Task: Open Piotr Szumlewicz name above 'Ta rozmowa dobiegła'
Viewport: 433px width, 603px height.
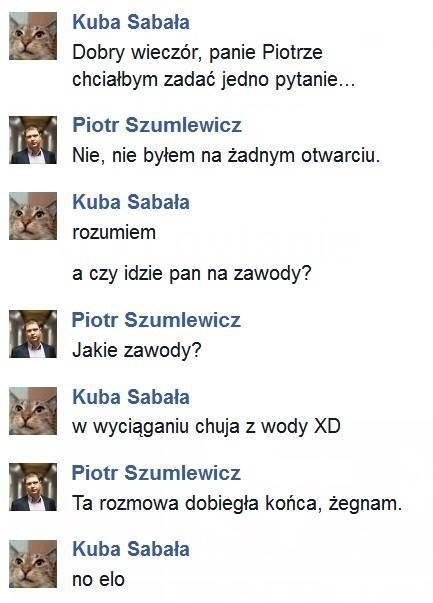Action: click(157, 473)
